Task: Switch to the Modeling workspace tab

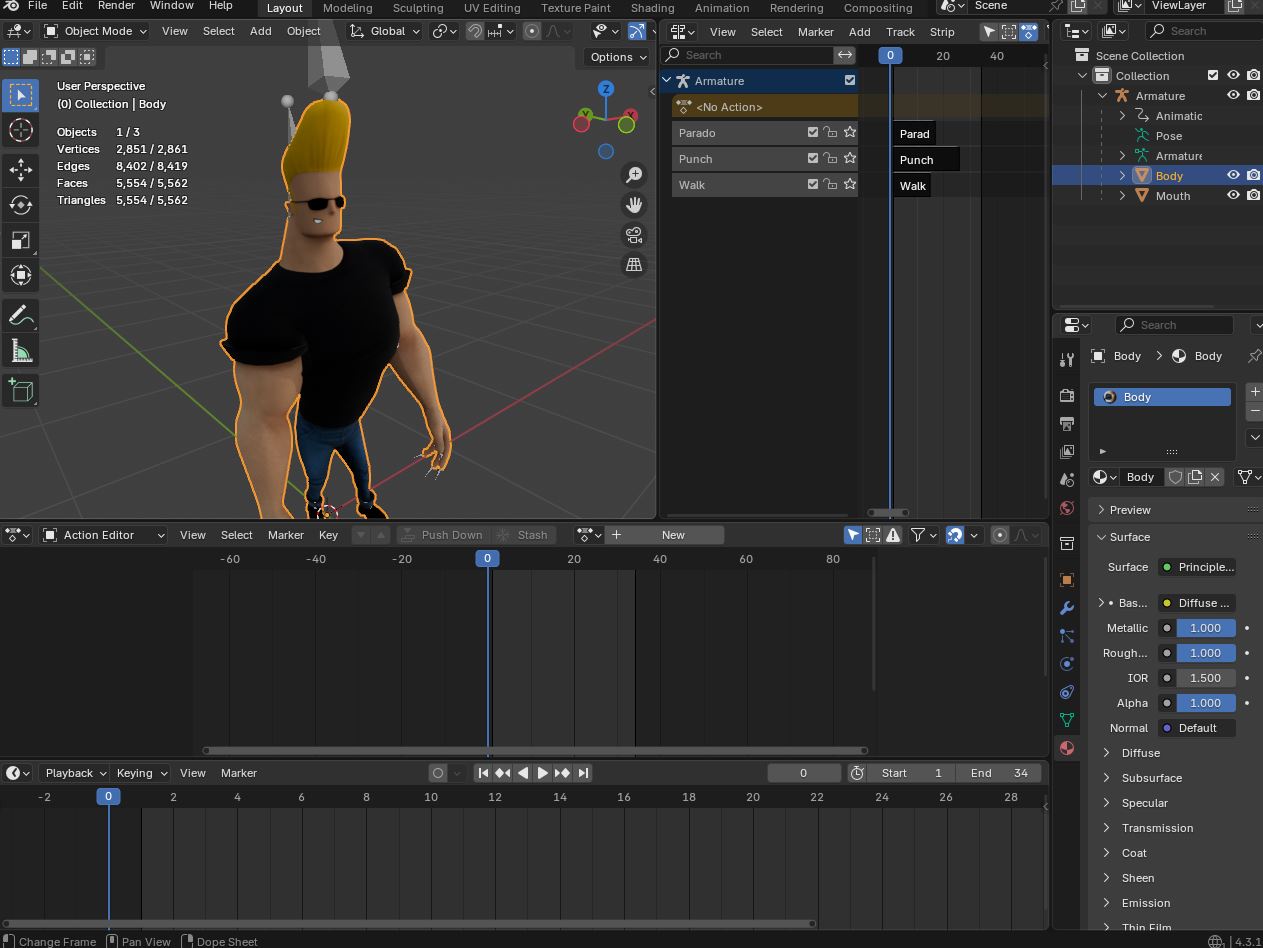Action: pos(347,8)
